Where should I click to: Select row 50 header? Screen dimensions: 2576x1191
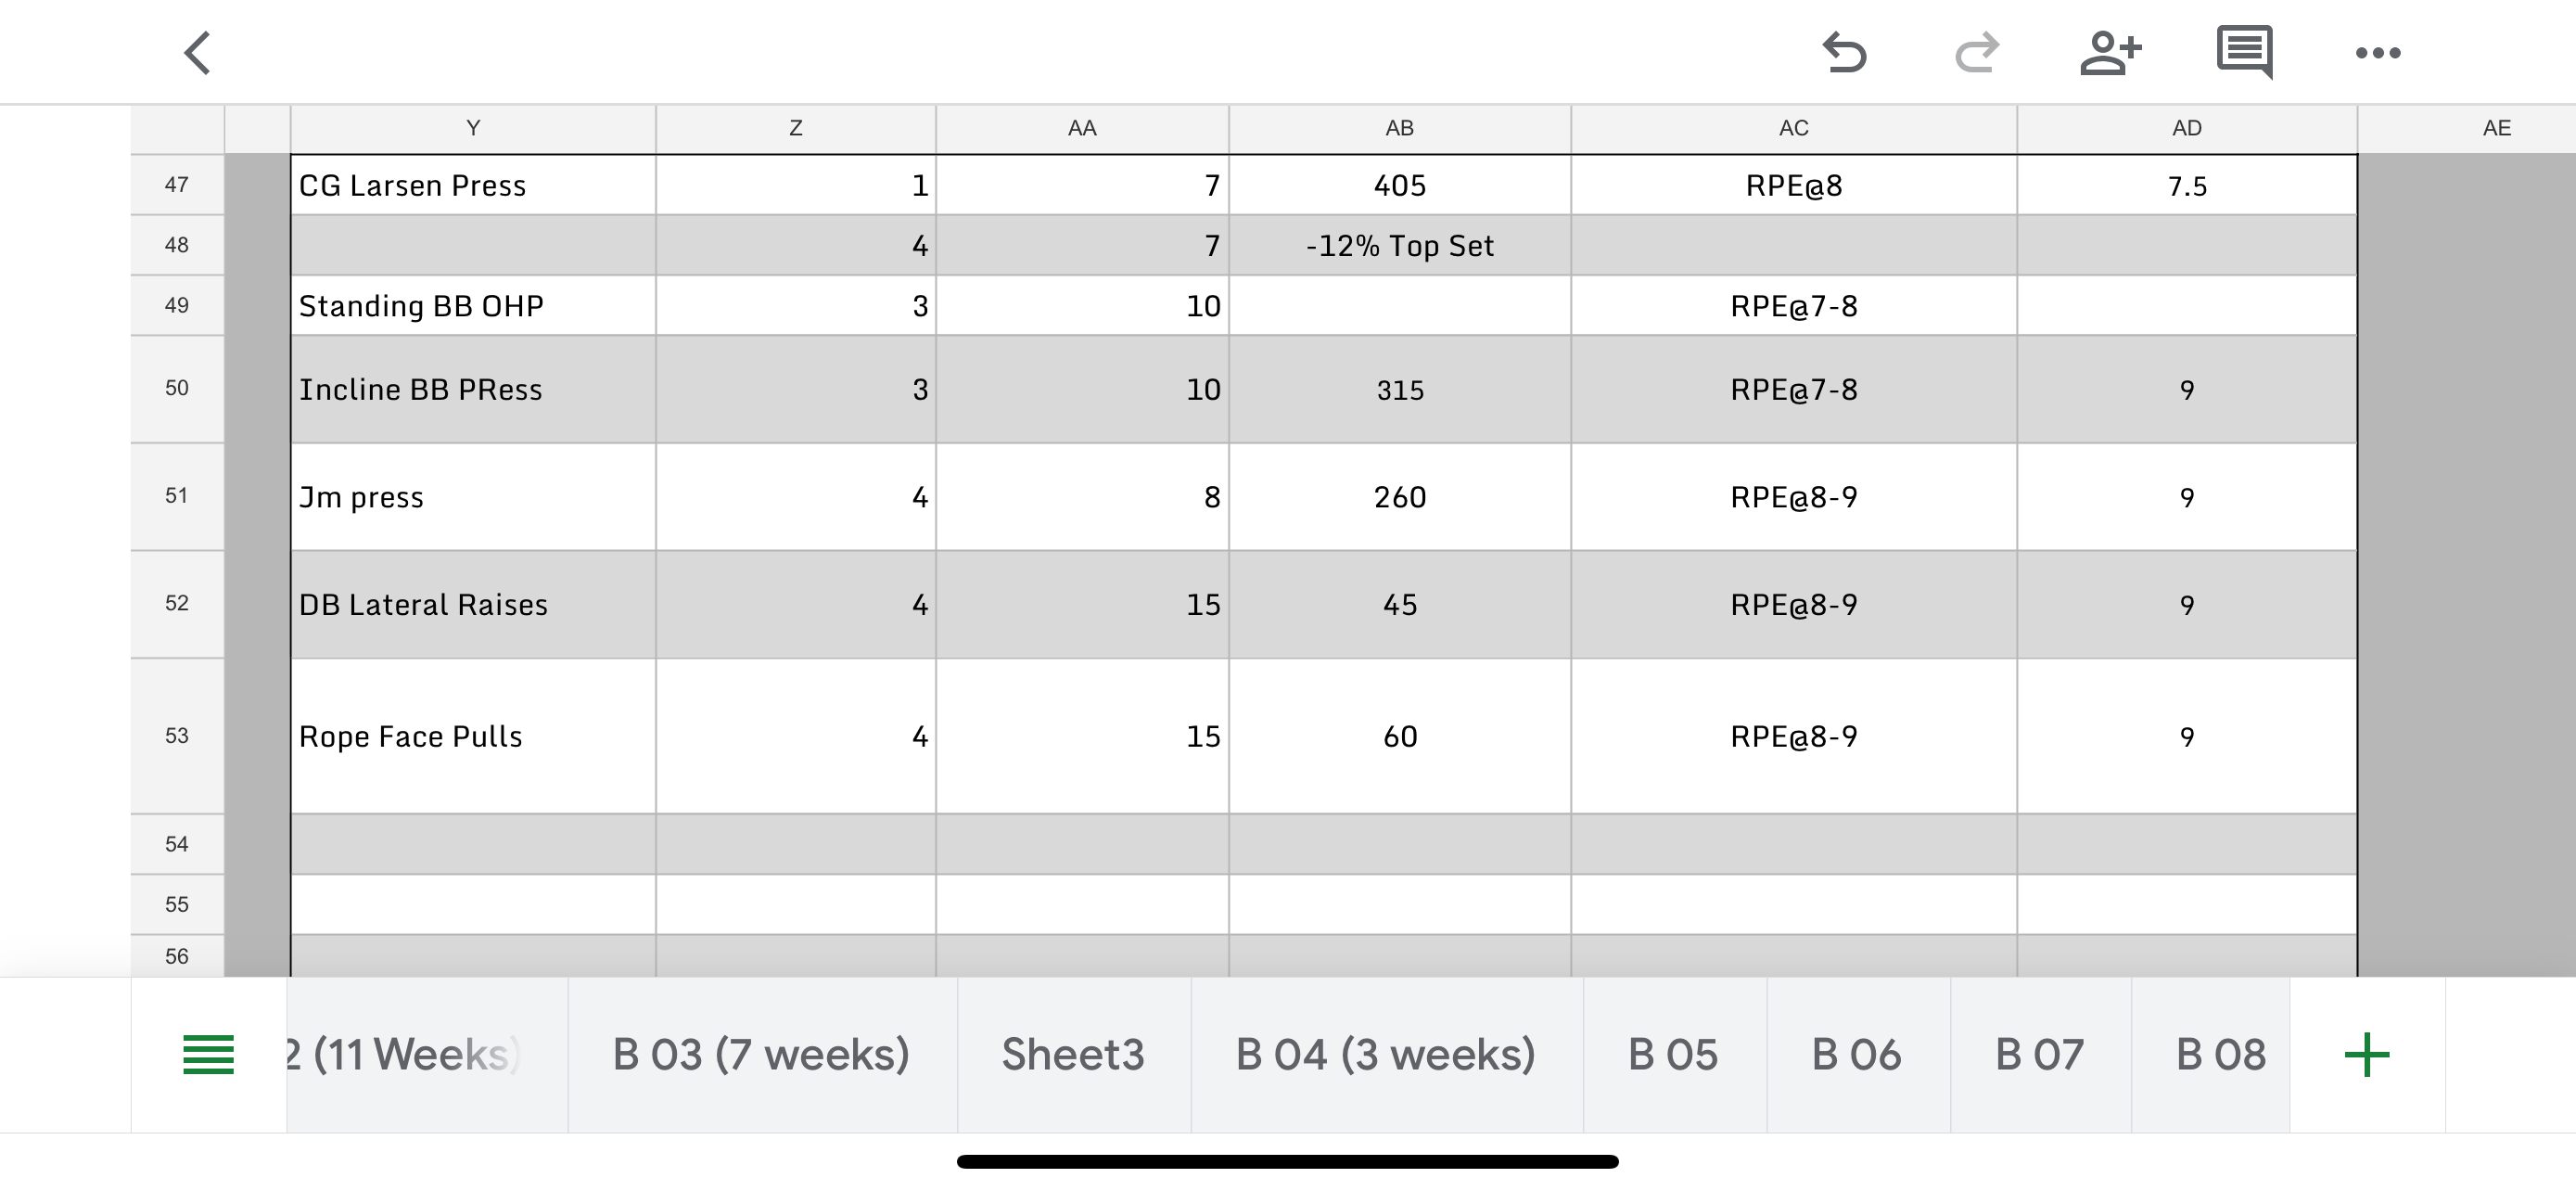click(x=177, y=388)
